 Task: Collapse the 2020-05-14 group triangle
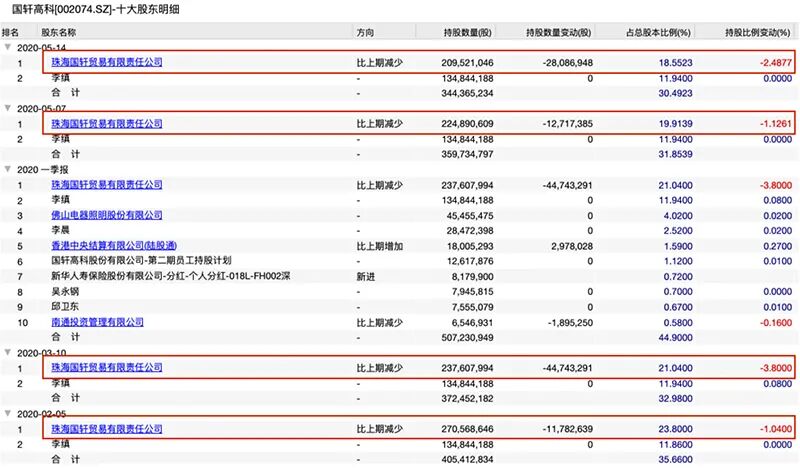[8, 47]
